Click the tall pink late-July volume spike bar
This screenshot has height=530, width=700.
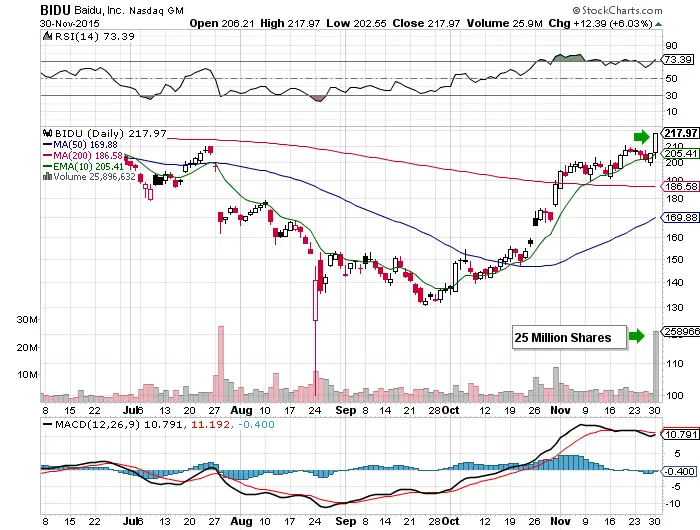[x=221, y=364]
